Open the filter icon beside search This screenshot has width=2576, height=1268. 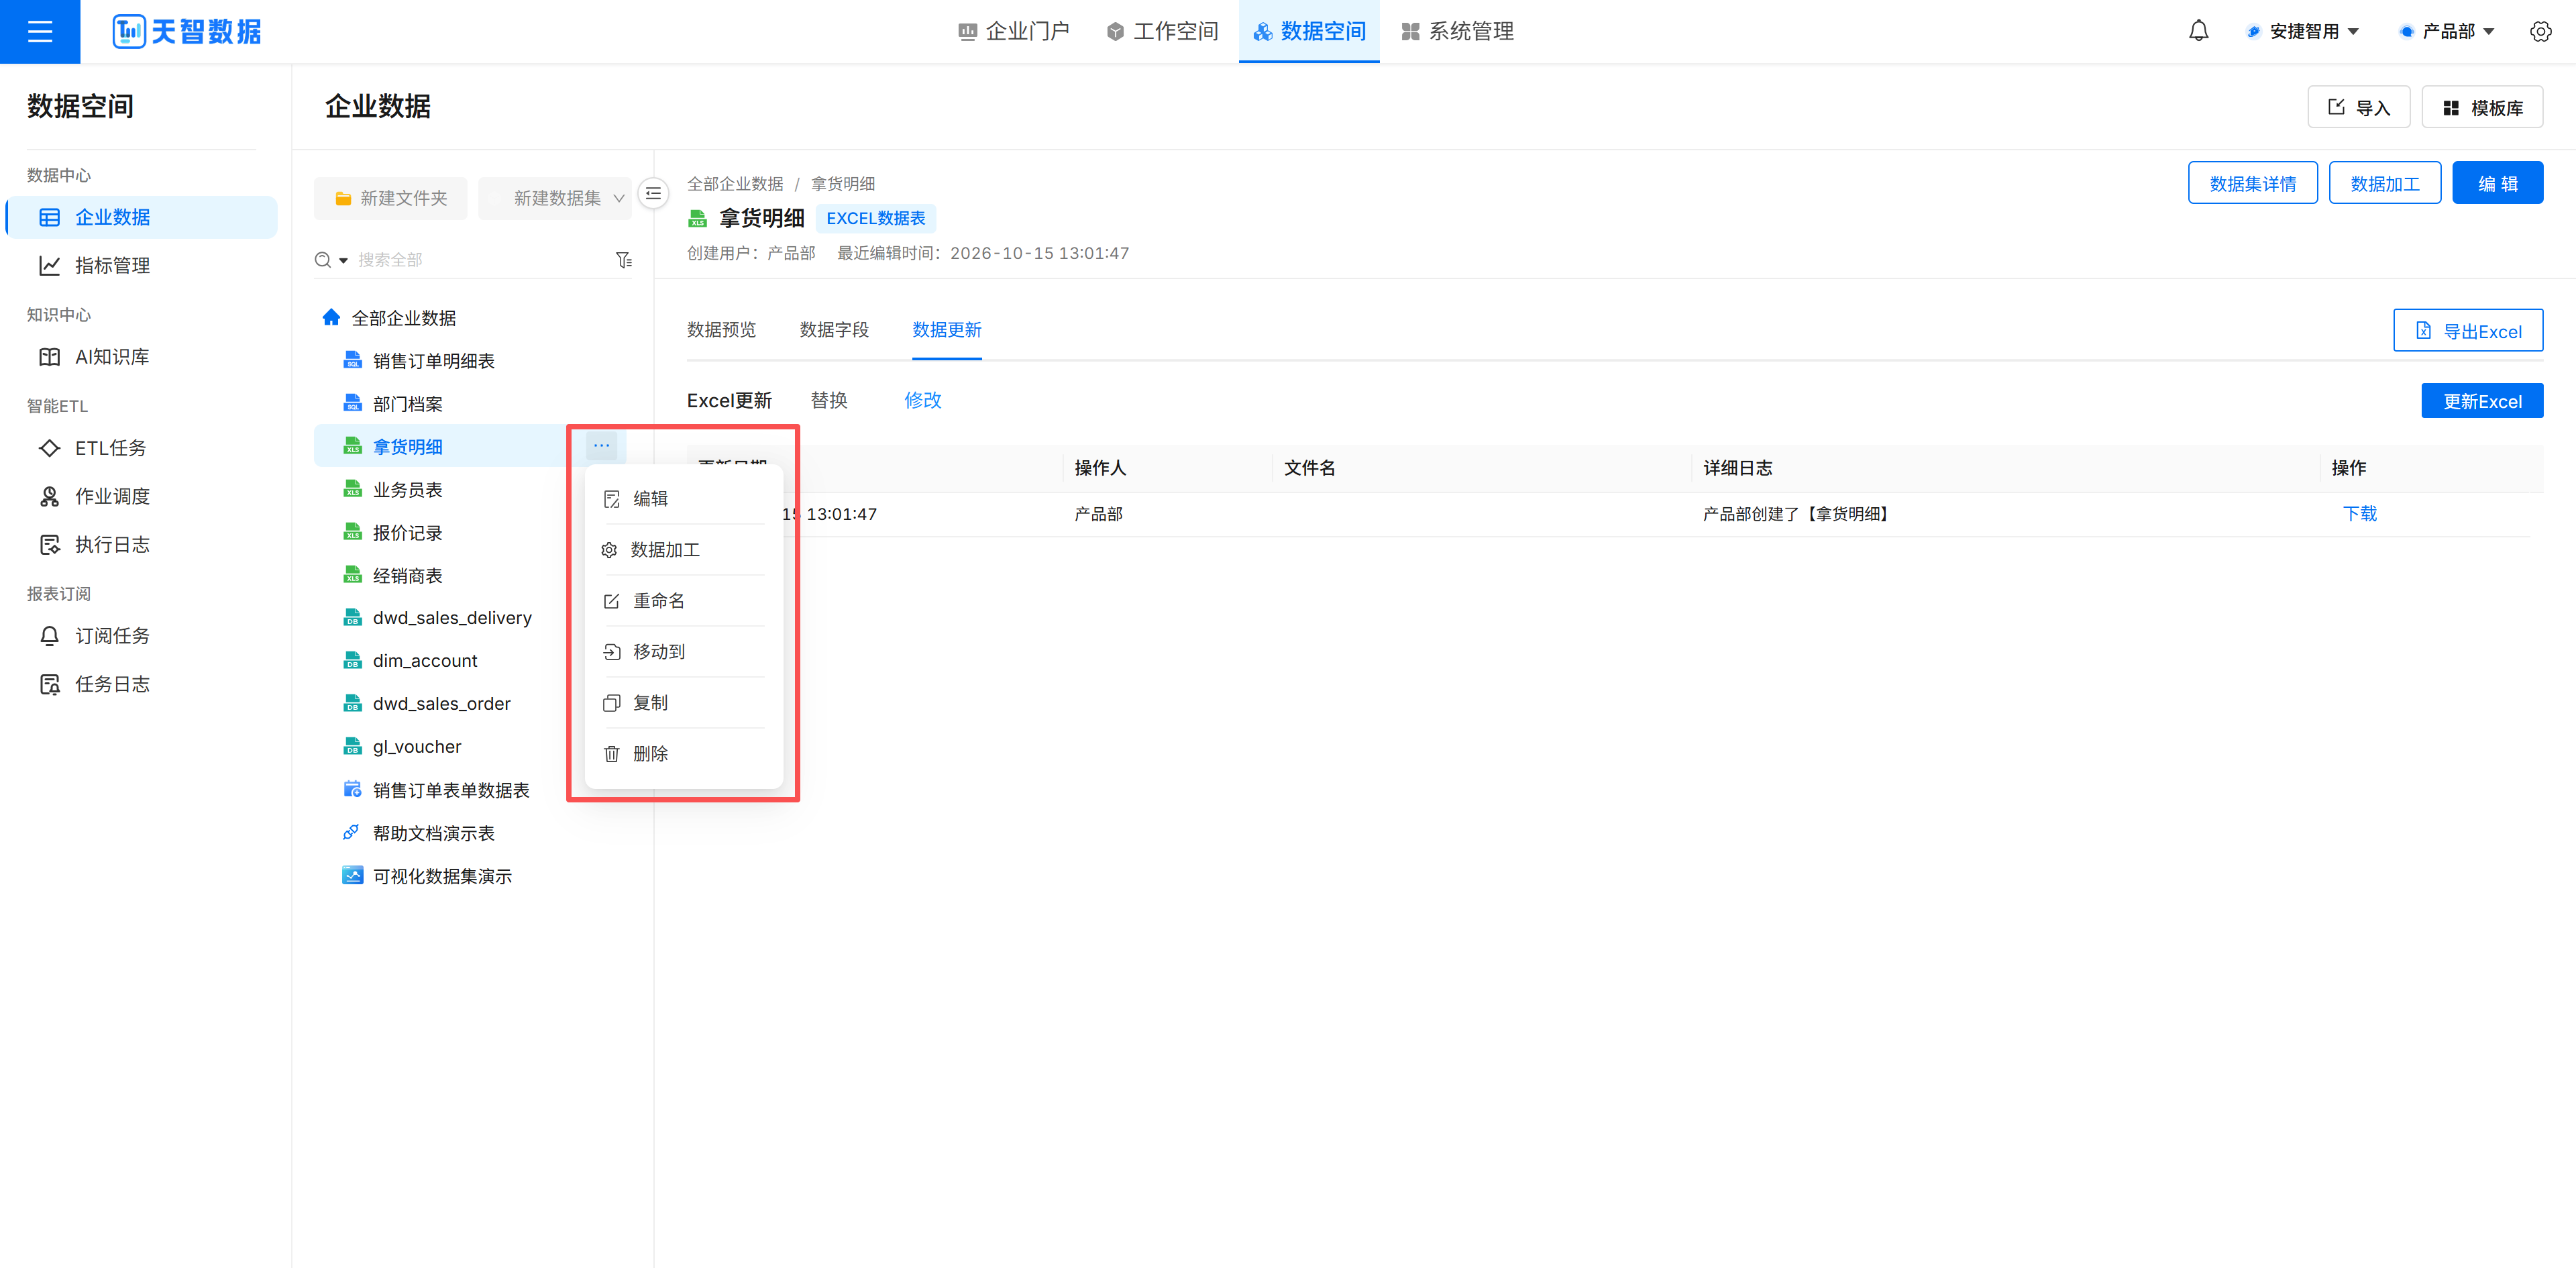coord(624,260)
